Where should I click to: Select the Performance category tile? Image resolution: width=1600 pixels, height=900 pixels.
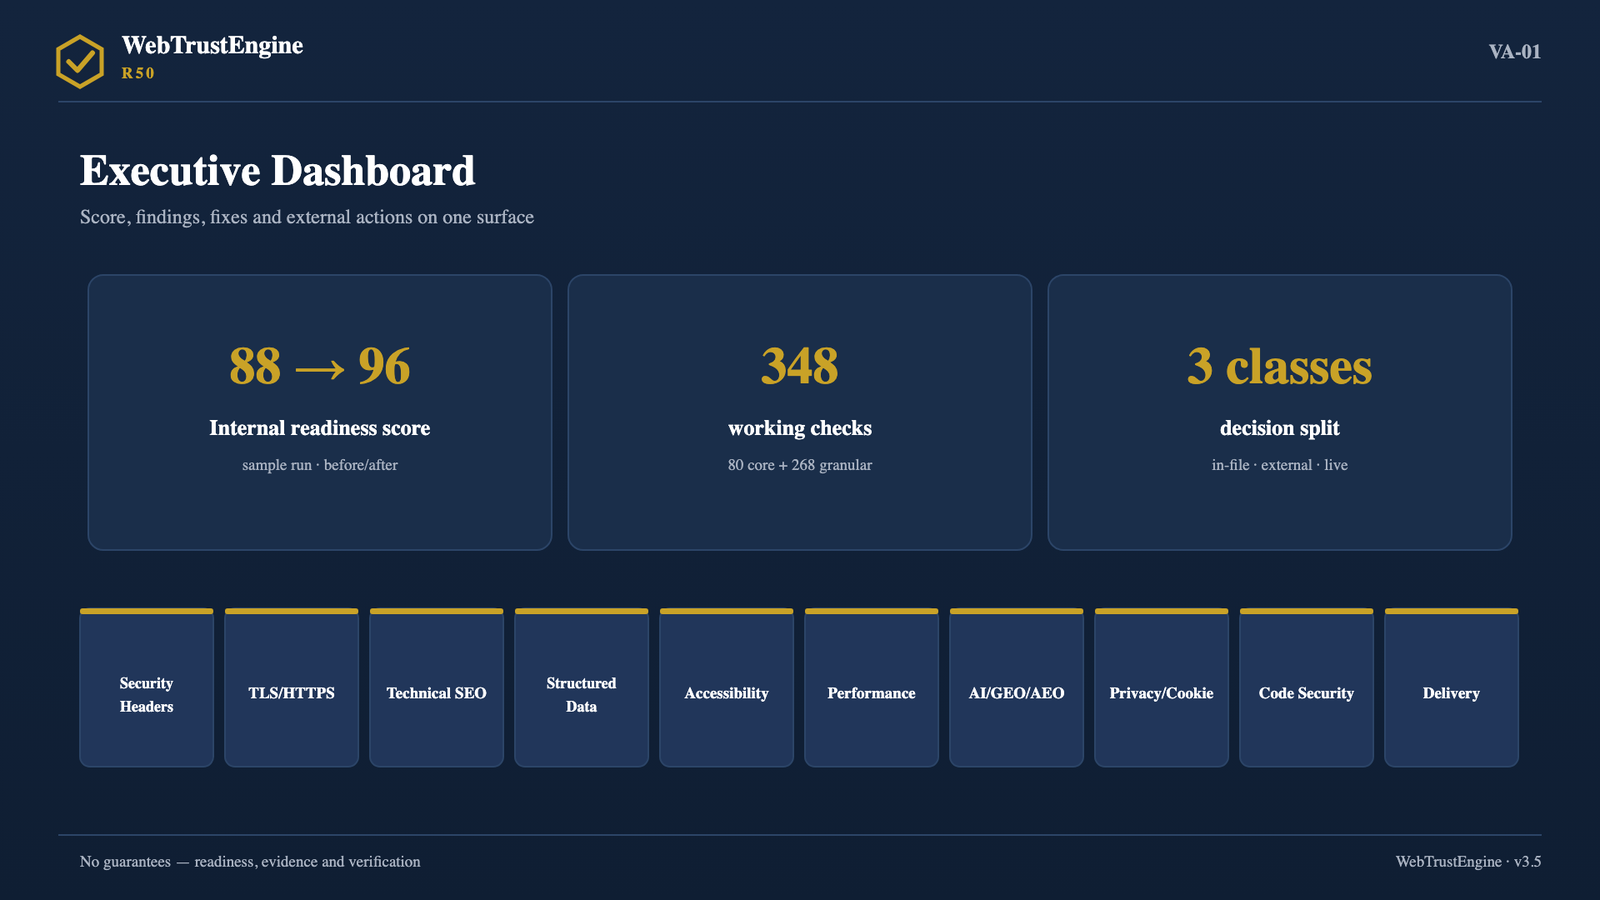872,688
